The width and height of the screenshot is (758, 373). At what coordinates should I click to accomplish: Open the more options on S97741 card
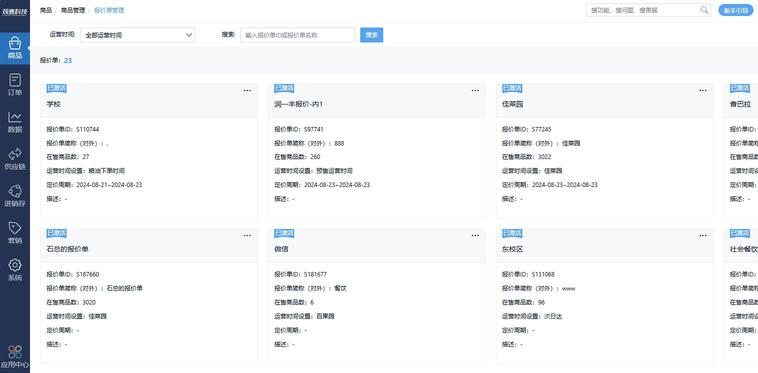pos(475,90)
